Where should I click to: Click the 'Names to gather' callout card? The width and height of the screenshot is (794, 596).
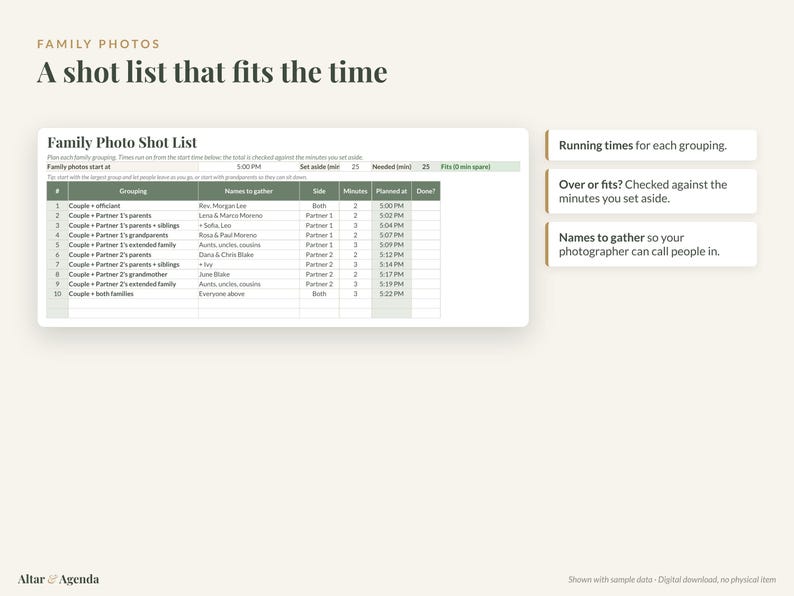pyautogui.click(x=651, y=245)
